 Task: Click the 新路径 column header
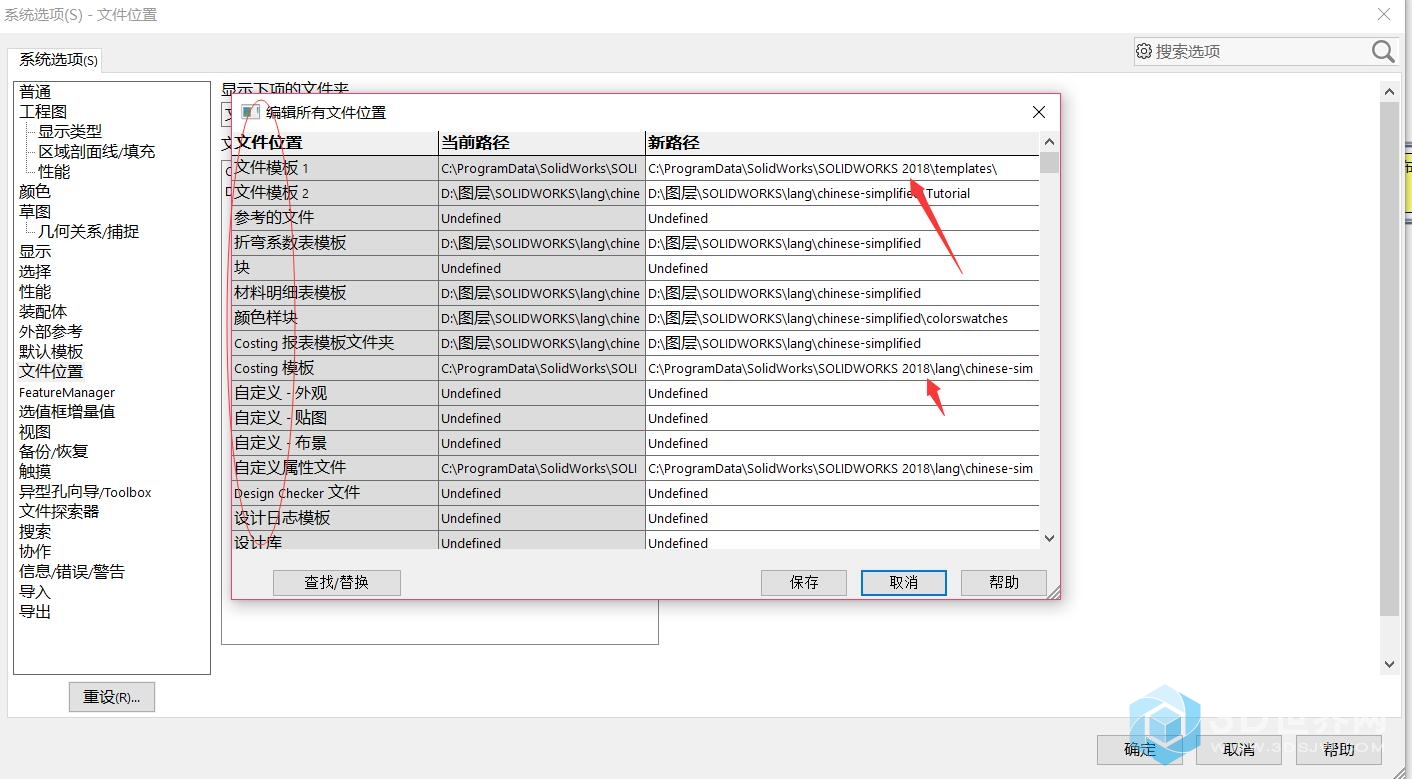tap(842, 143)
